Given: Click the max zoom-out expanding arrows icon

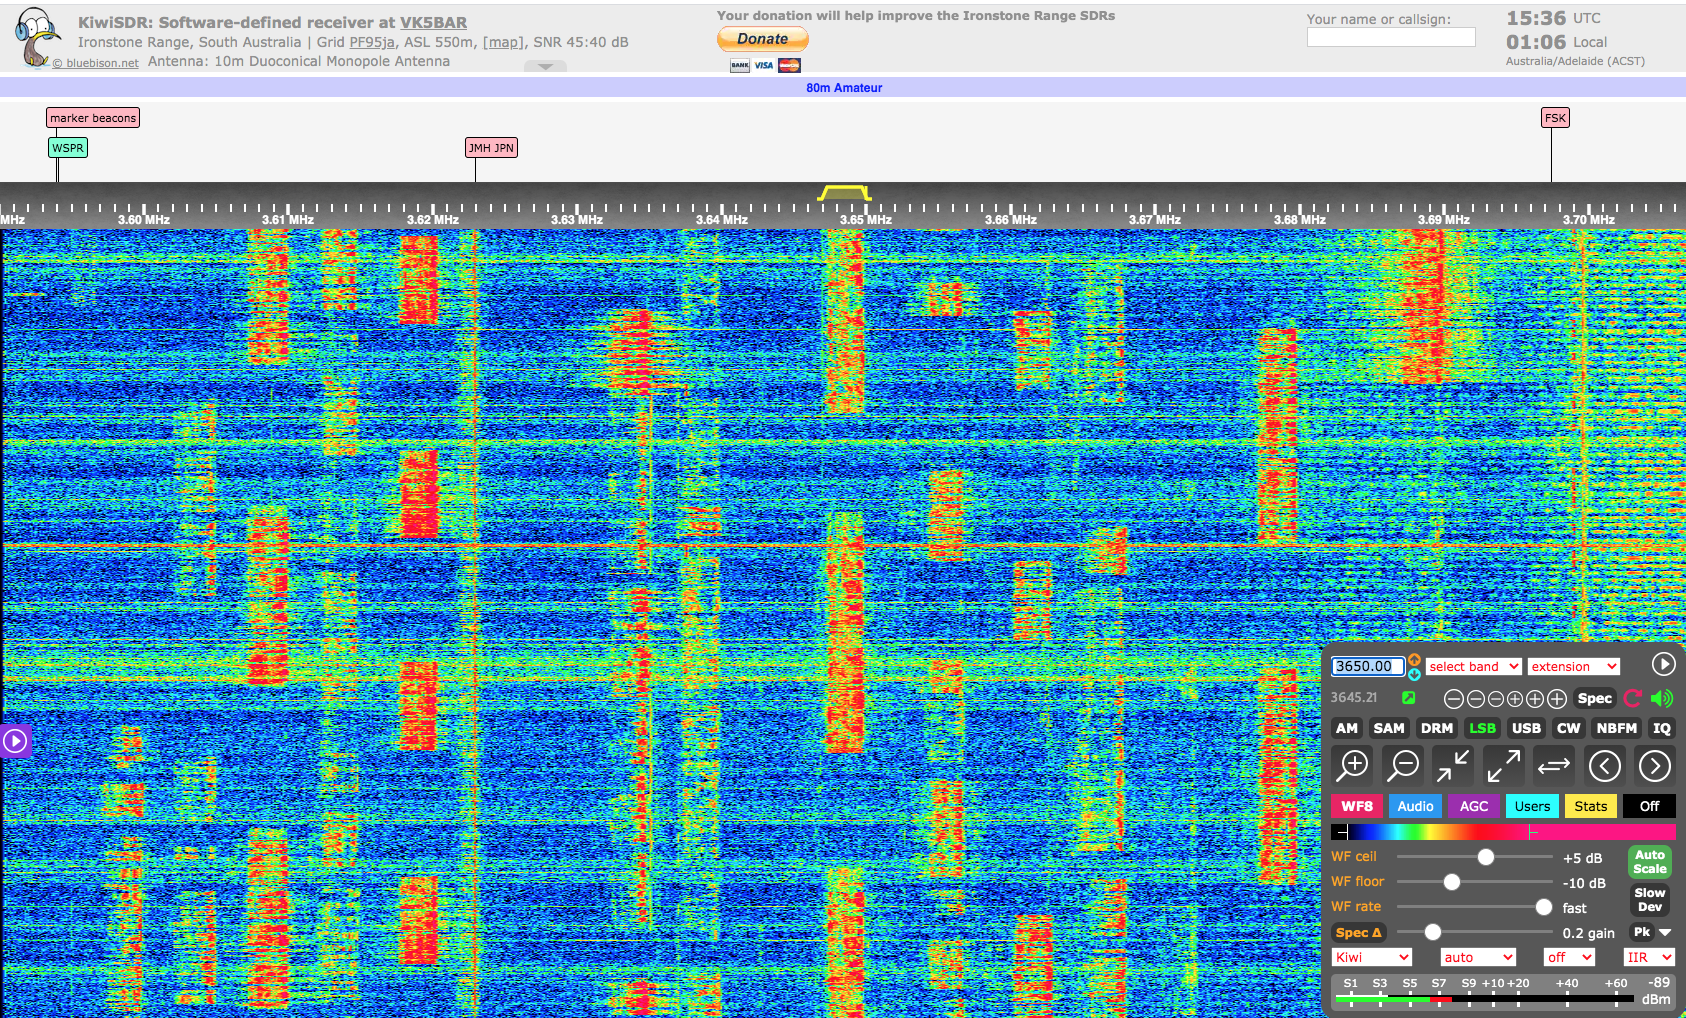Looking at the screenshot, I should click(1503, 766).
